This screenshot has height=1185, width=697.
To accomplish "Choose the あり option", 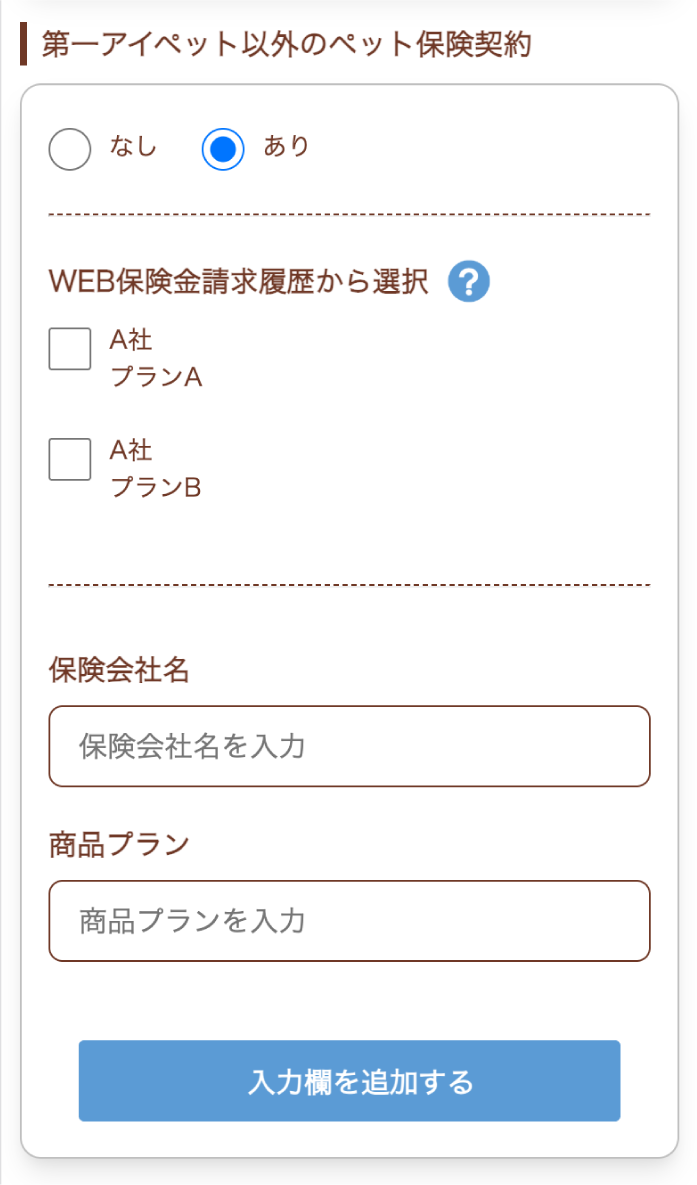I will (222, 148).
